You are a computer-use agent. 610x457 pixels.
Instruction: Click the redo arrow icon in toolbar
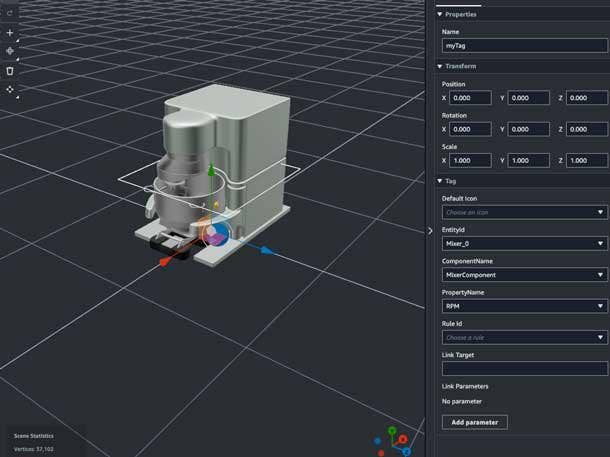tap(10, 12)
